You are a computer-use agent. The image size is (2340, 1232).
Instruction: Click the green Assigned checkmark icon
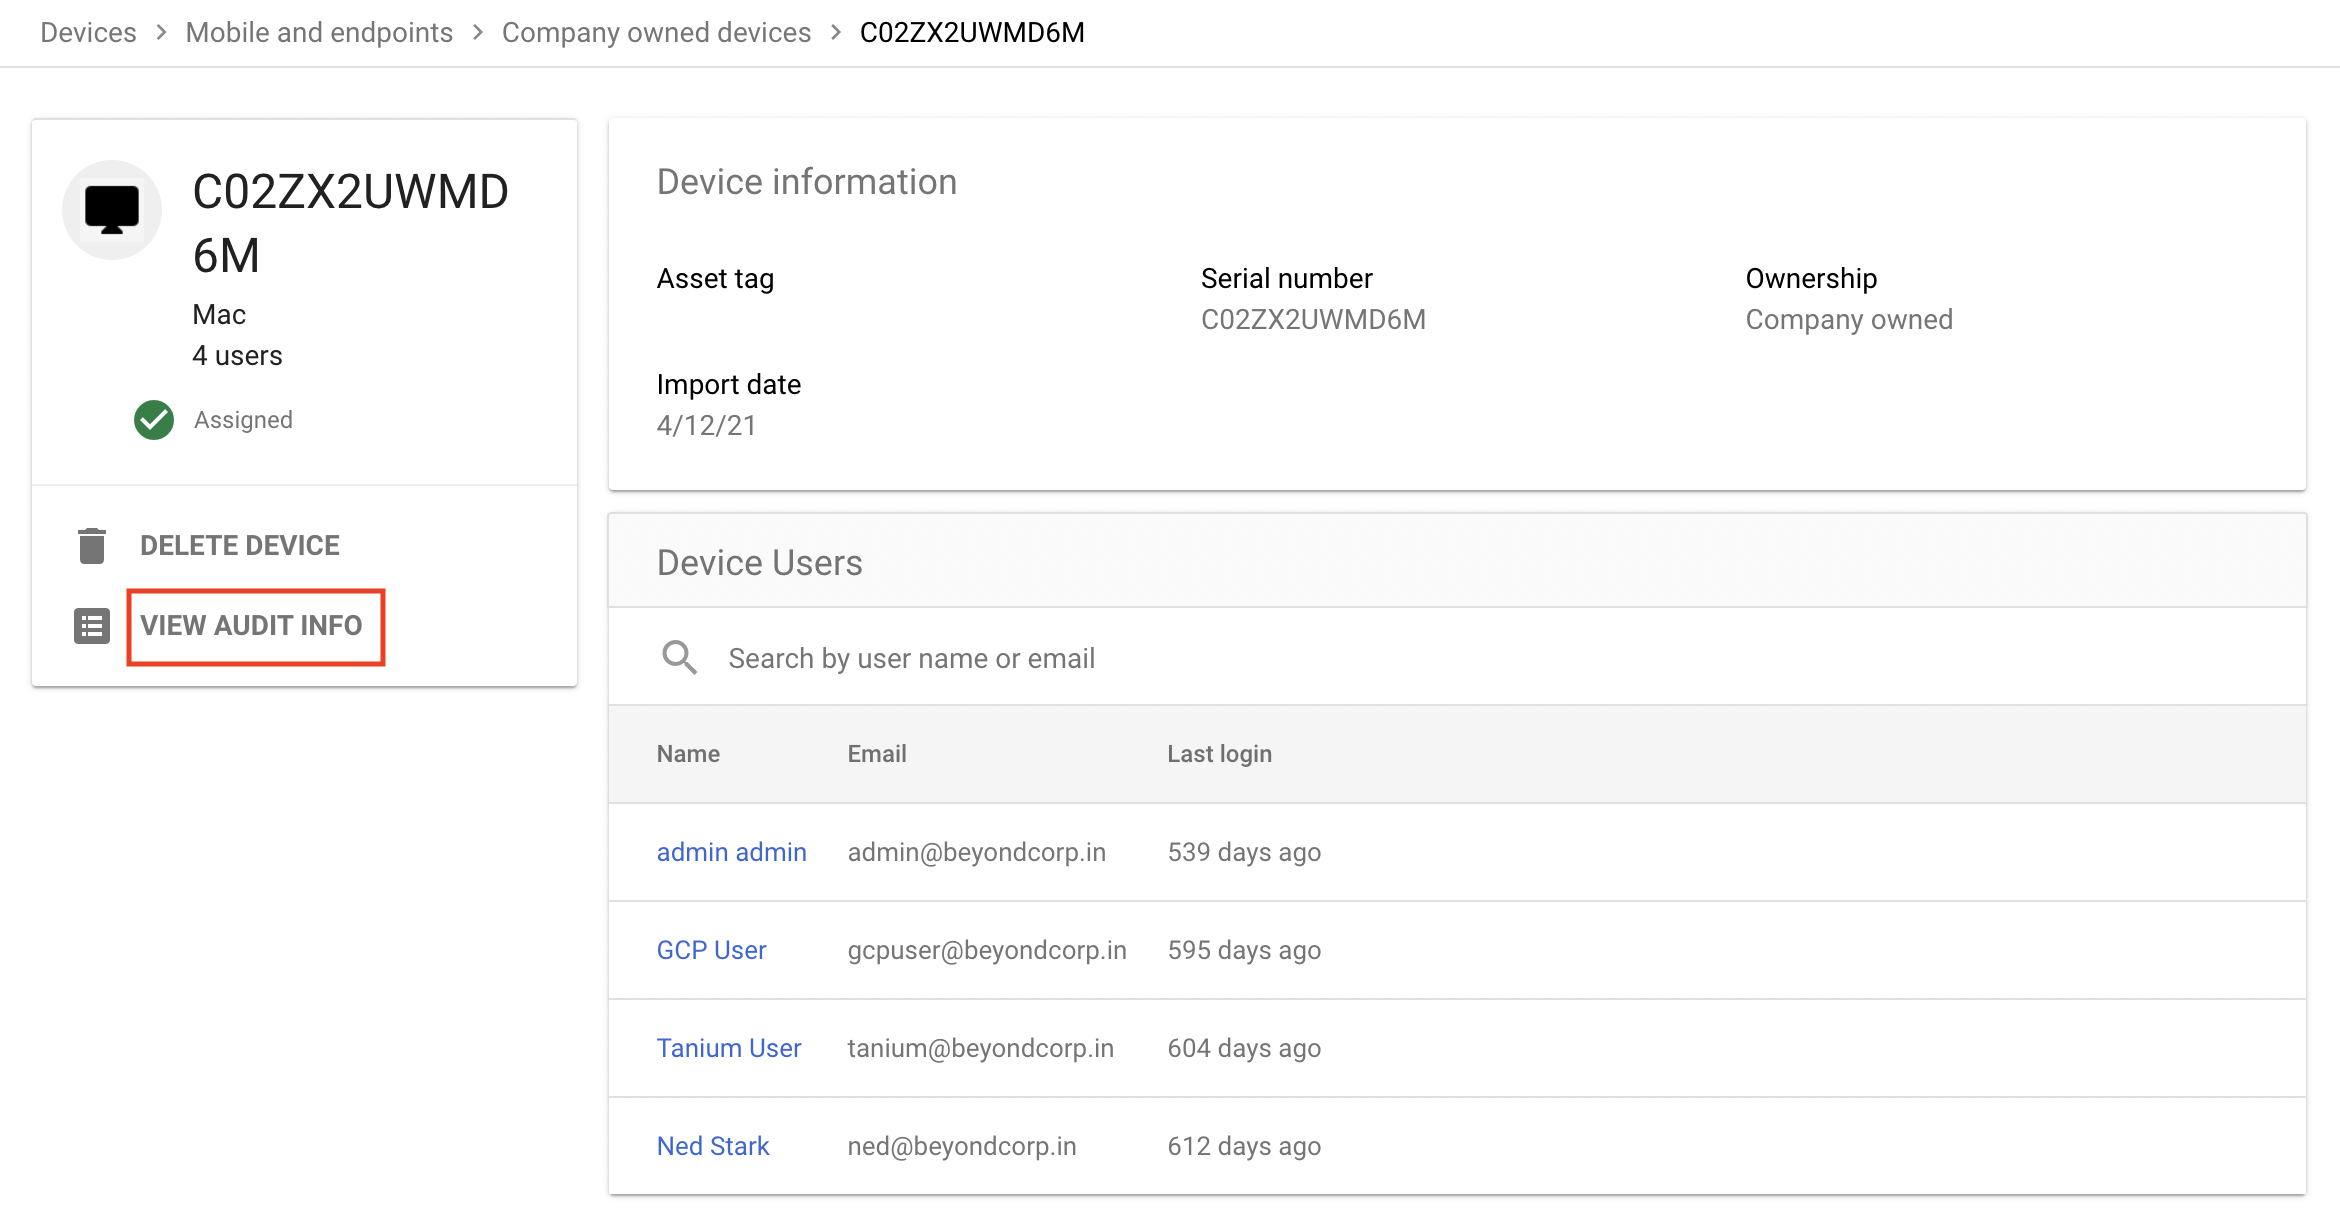154,420
